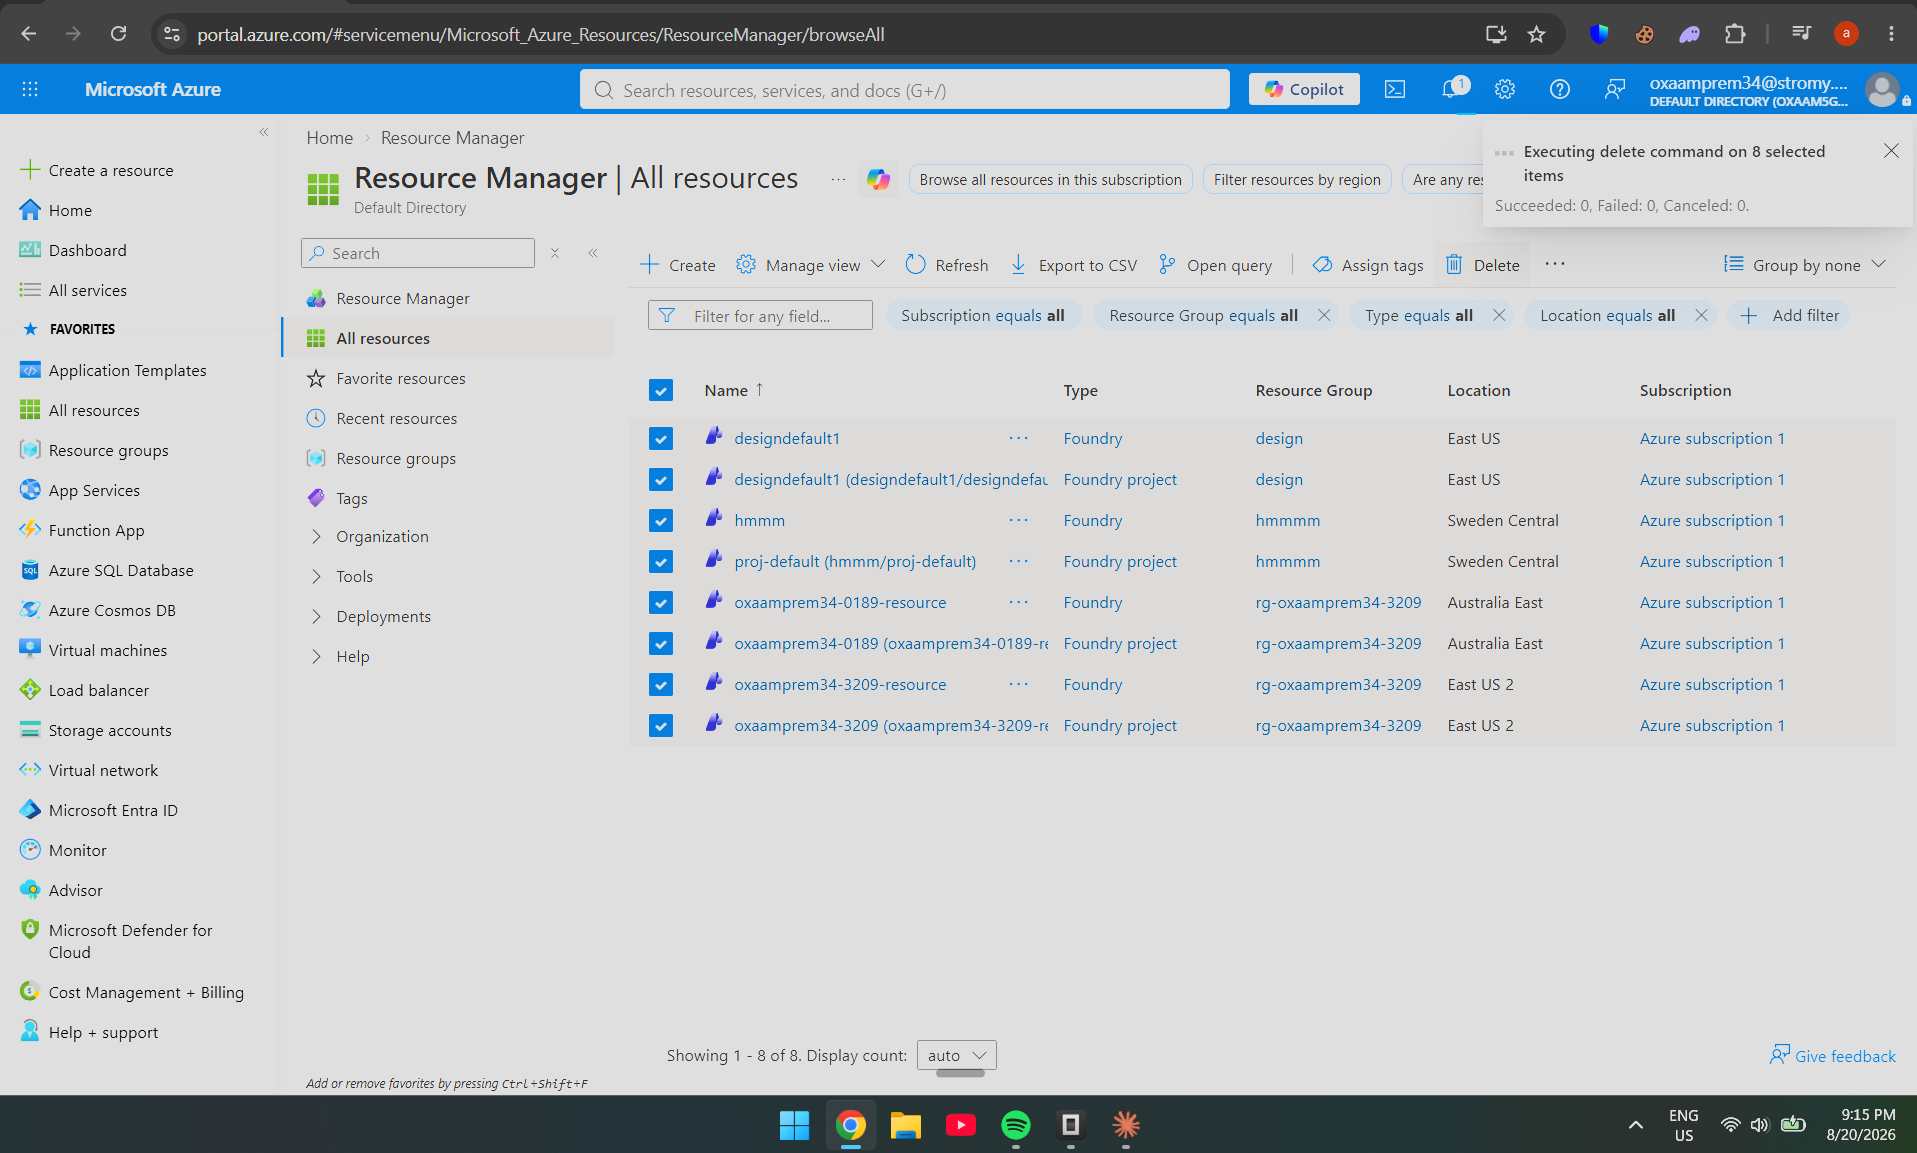Open the Display count auto dropdown
The height and width of the screenshot is (1153, 1917).
pos(956,1055)
